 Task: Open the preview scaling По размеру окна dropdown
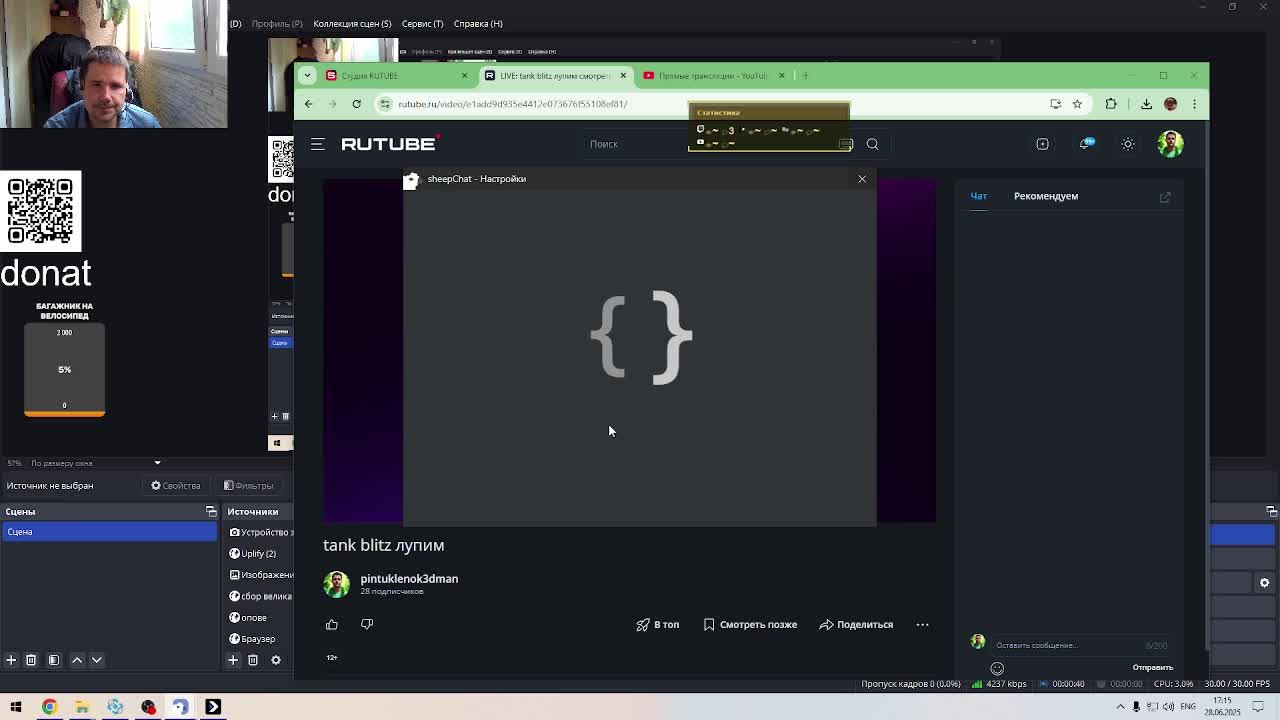(x=95, y=463)
